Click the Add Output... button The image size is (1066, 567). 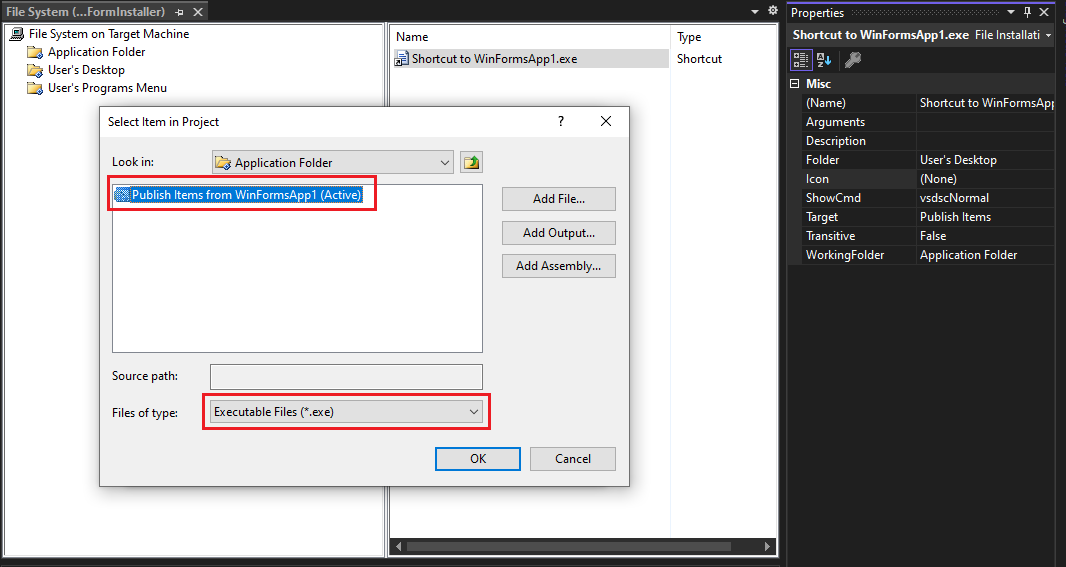tap(559, 233)
